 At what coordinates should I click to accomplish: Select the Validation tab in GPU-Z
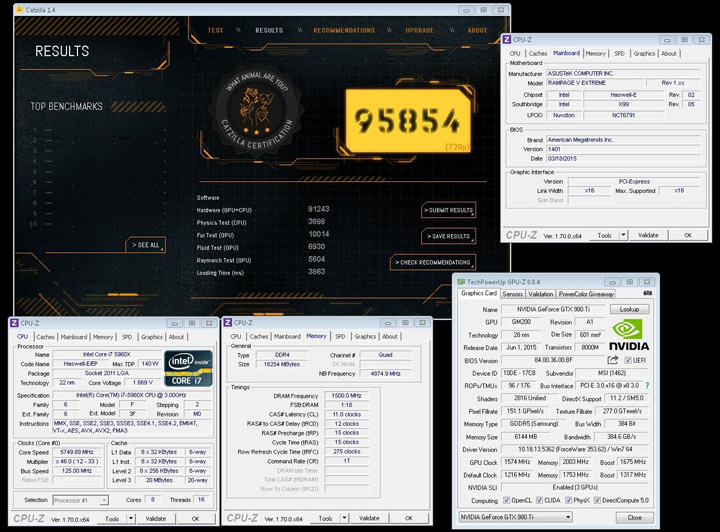tap(540, 294)
